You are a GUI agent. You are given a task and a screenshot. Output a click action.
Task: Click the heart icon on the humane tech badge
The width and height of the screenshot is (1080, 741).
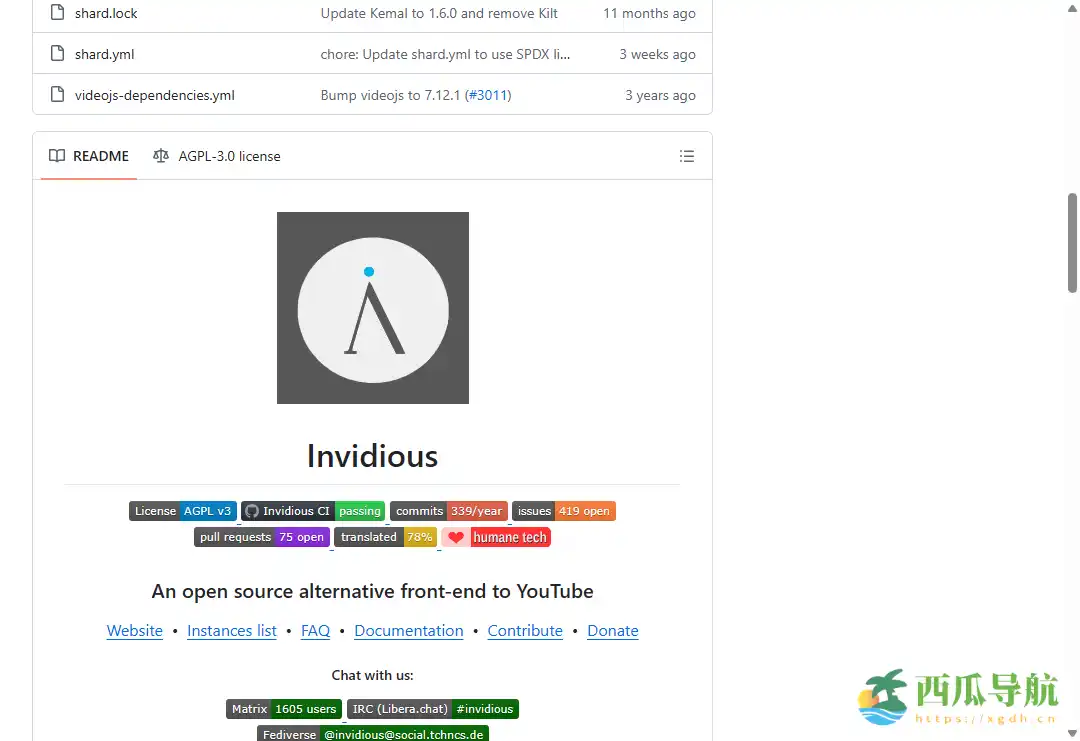click(456, 537)
